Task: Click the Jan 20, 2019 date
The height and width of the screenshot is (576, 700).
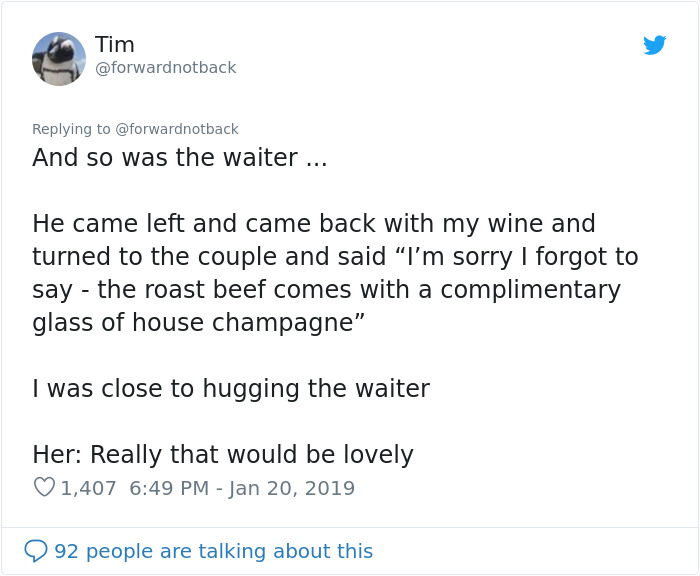Action: coord(292,488)
